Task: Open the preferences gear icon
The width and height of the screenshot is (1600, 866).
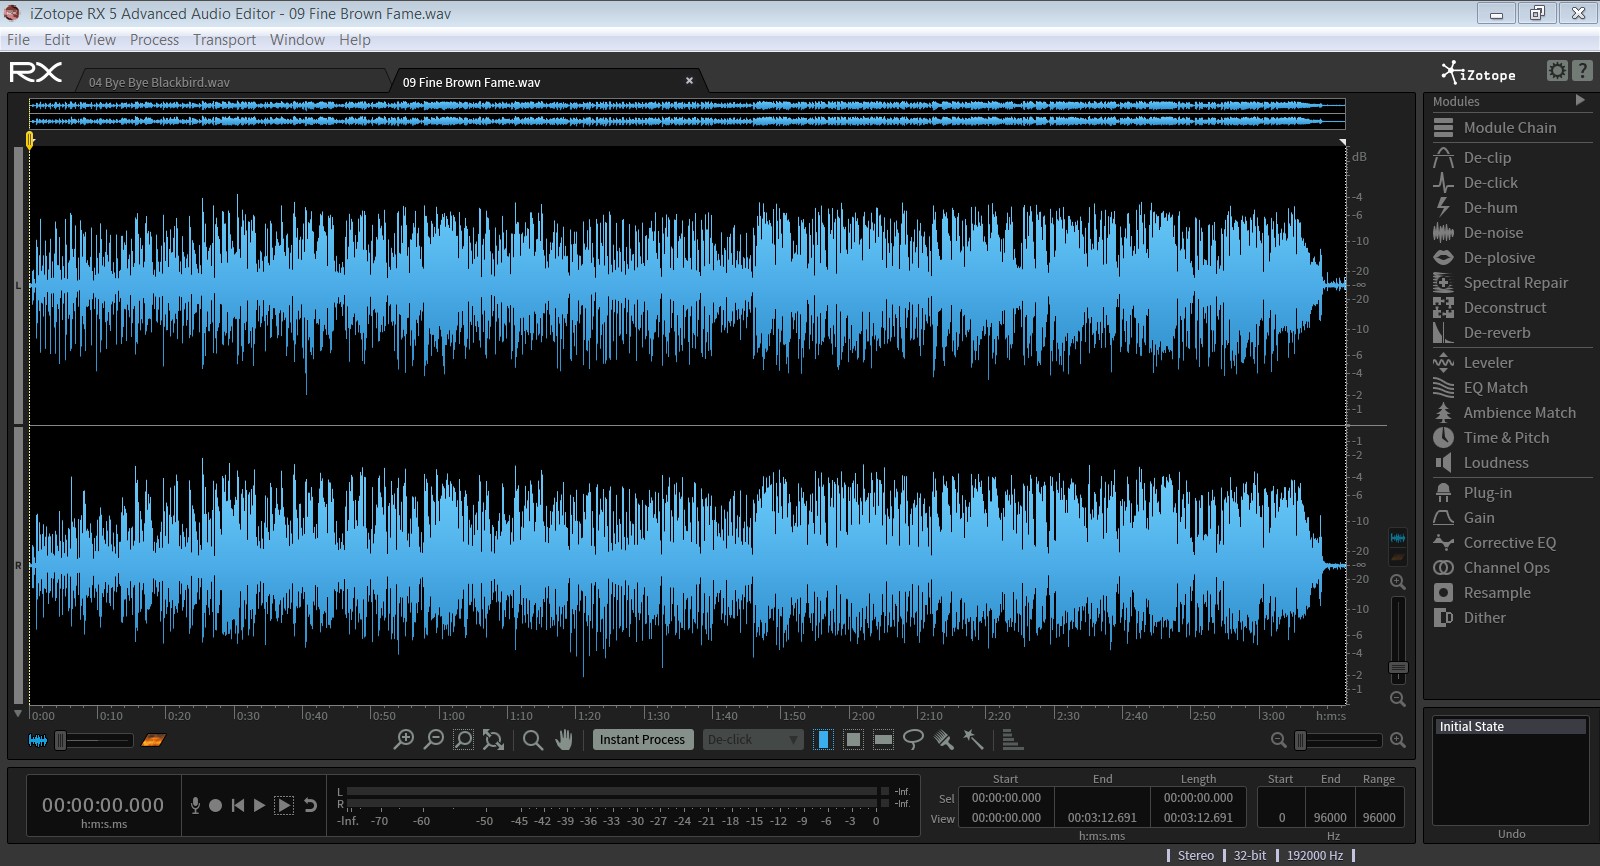Action: pyautogui.click(x=1557, y=70)
